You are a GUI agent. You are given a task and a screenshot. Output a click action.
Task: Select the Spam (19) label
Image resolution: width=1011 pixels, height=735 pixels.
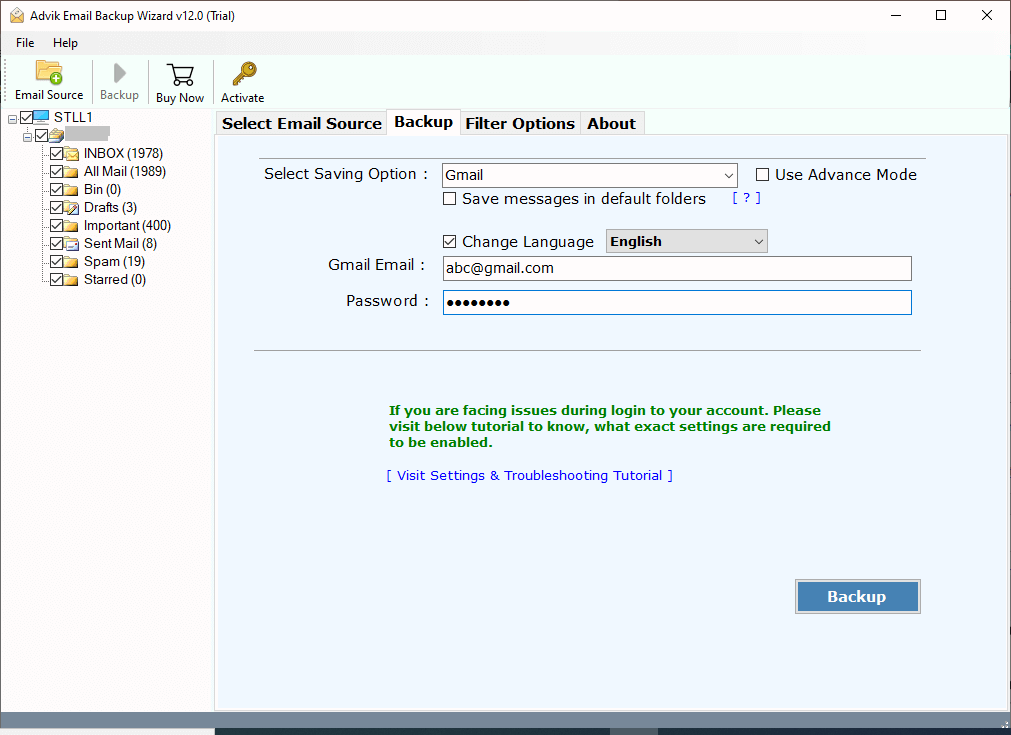click(x=114, y=262)
